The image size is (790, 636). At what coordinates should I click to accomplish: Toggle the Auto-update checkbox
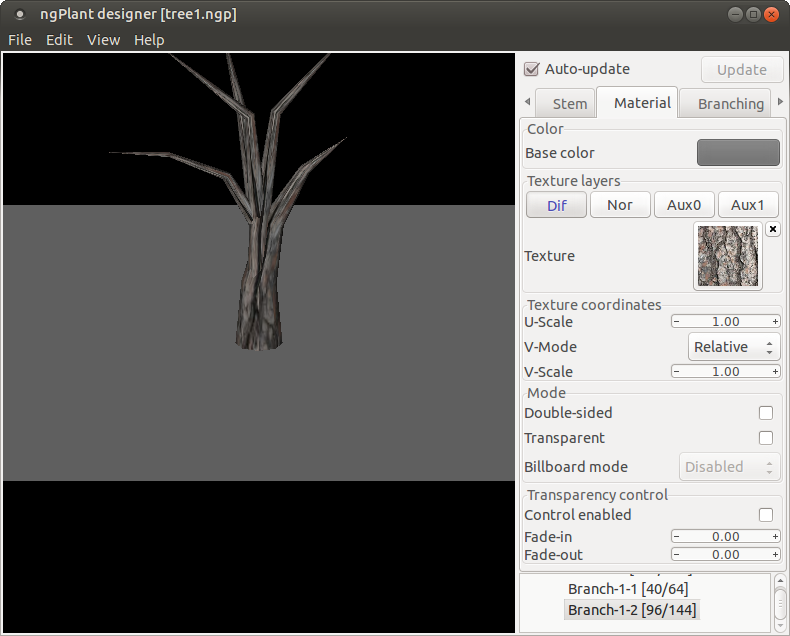532,70
